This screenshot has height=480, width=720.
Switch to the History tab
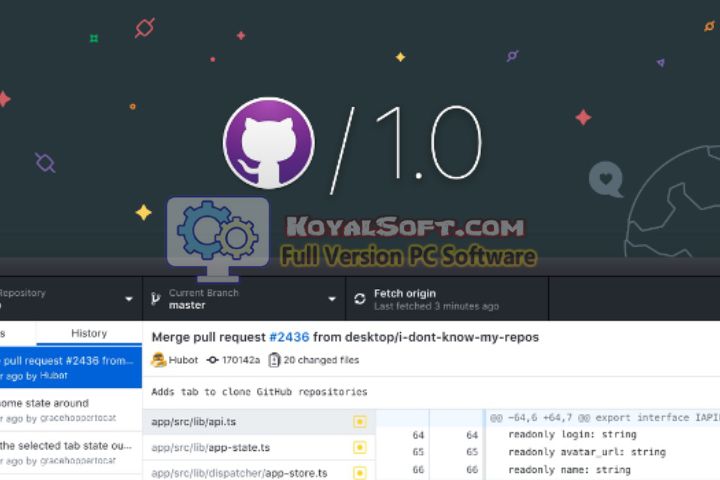[89, 333]
